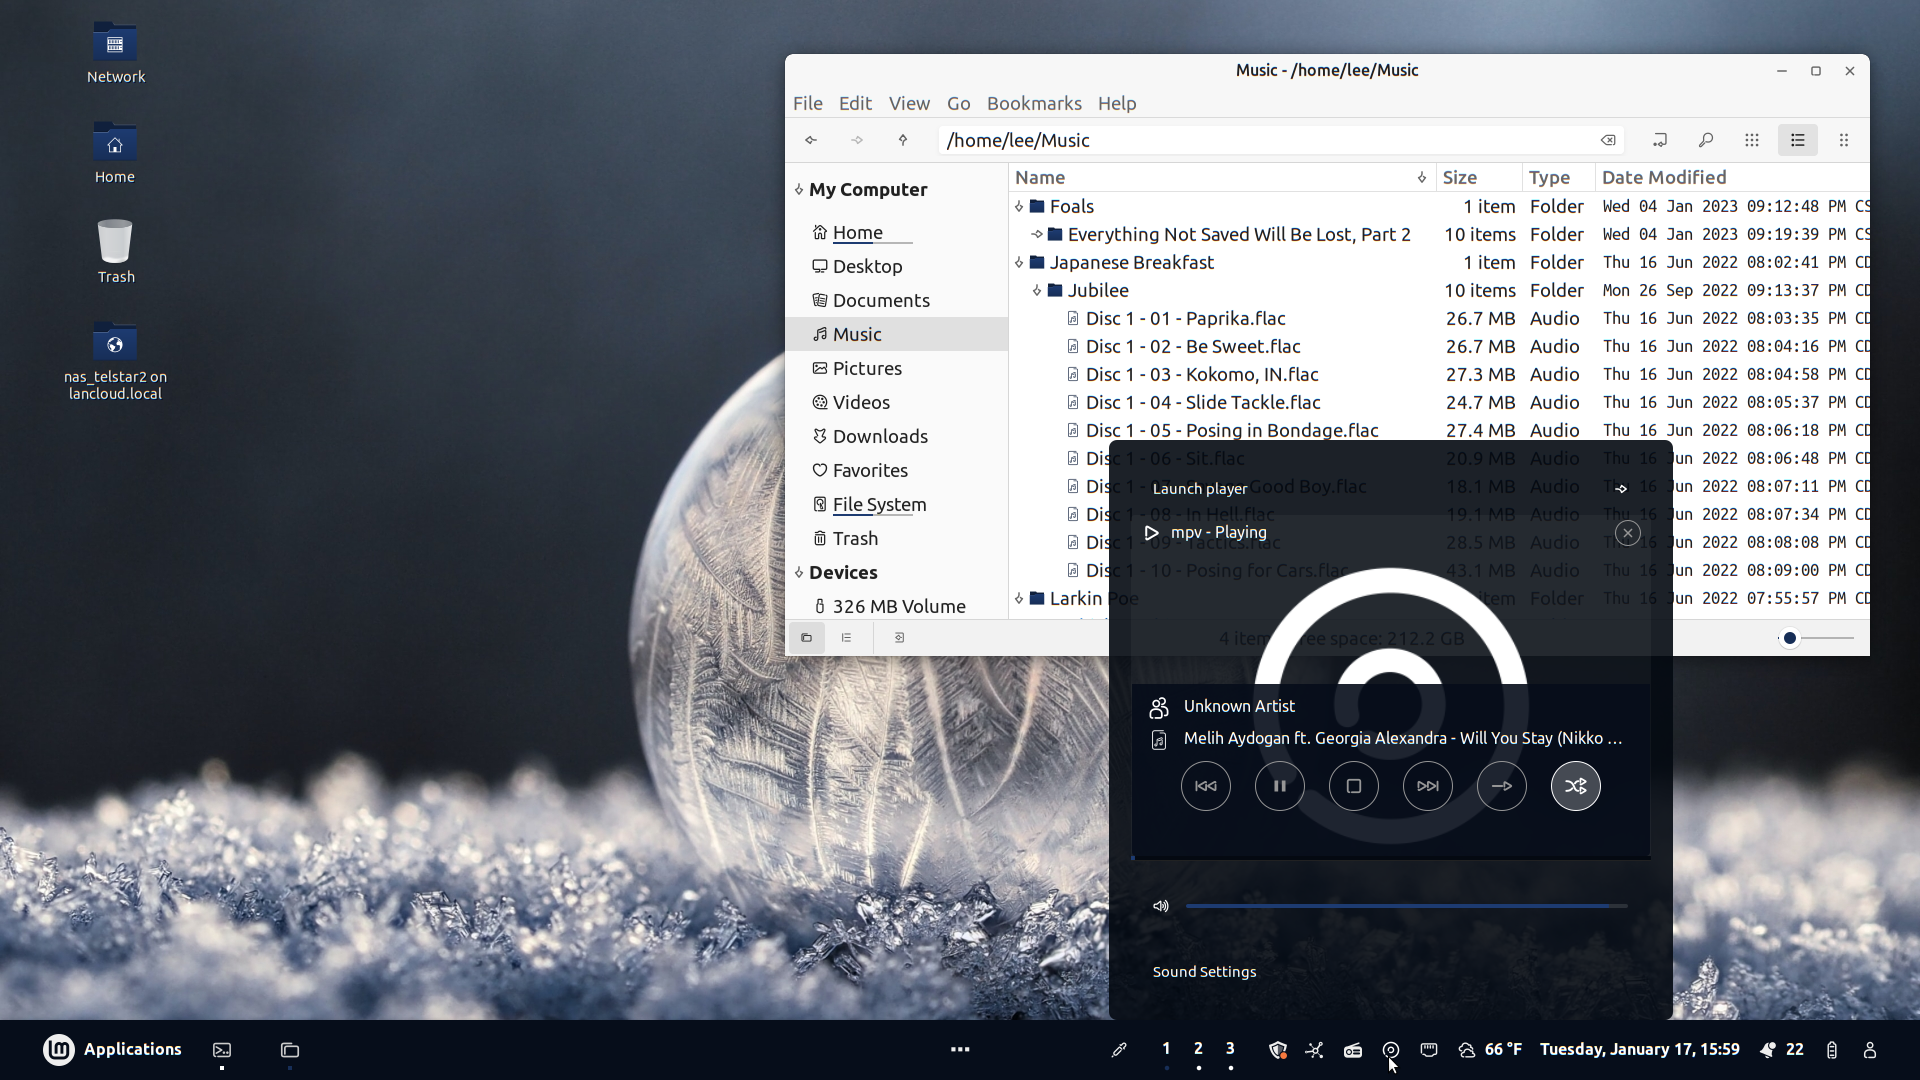Screen dimensions: 1920x1080
Task: Open the Bookmarks menu
Action: (x=1033, y=103)
